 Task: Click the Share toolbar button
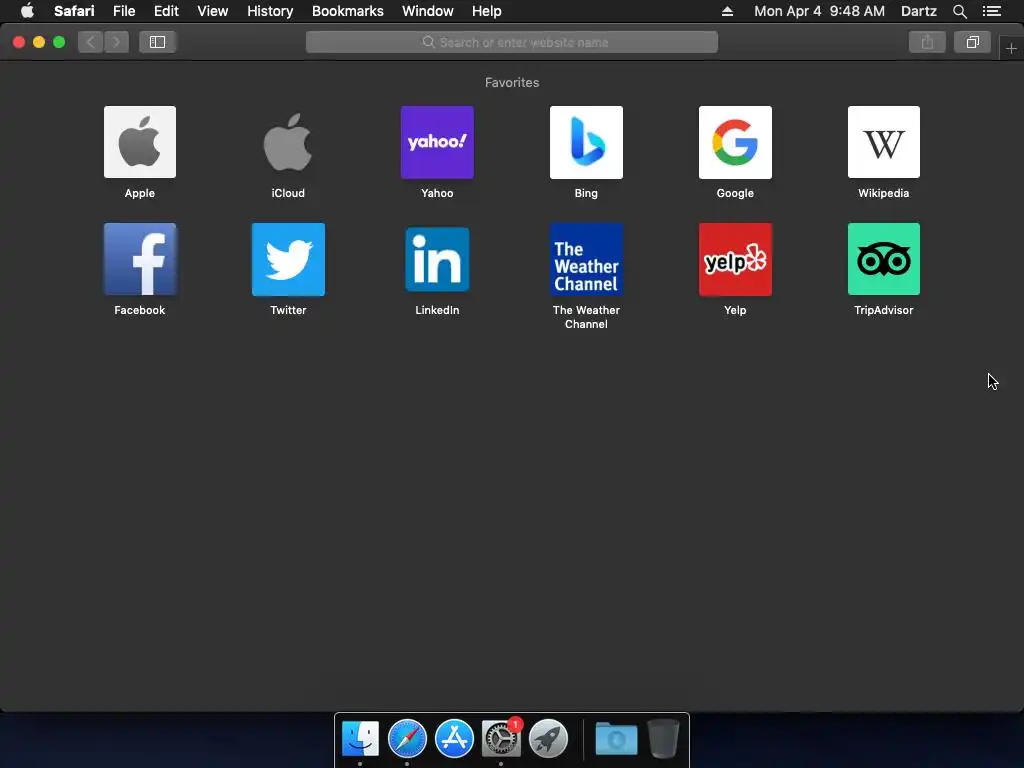coord(927,42)
